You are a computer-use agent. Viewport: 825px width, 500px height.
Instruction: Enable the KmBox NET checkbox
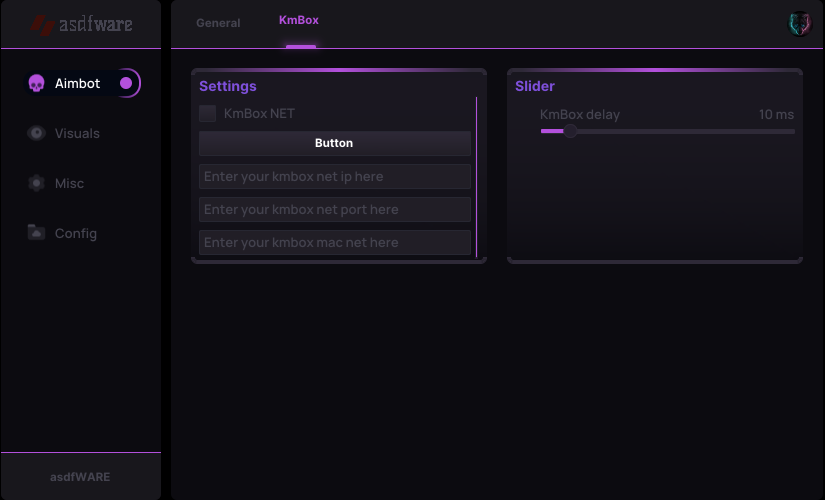click(207, 113)
